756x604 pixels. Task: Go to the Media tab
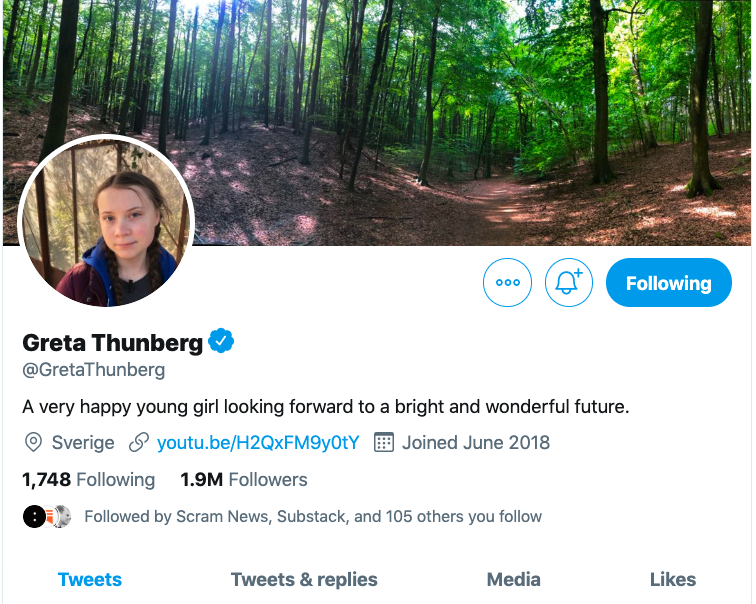coord(514,579)
